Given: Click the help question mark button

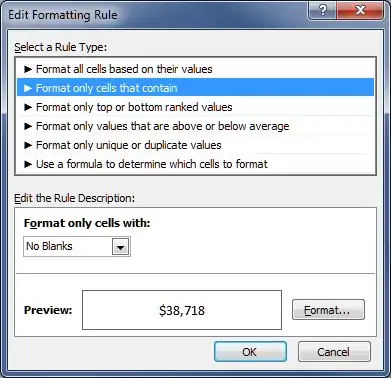Looking at the screenshot, I should [323, 11].
